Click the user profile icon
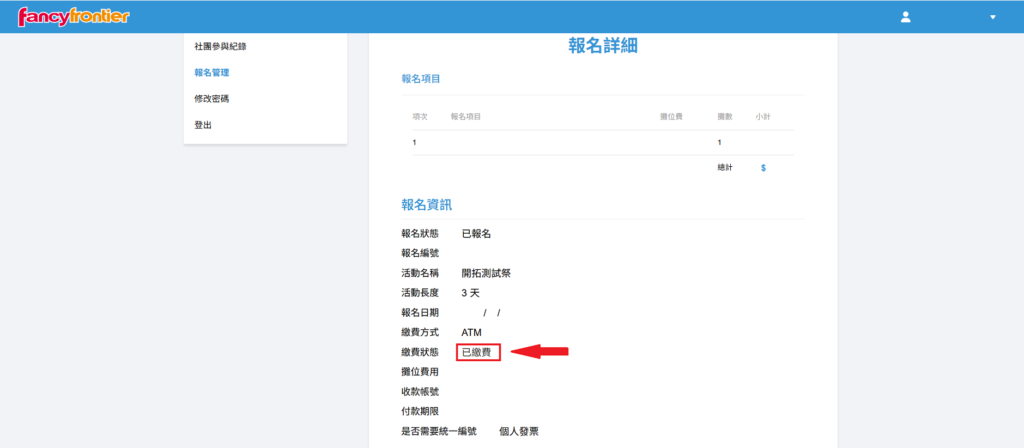1024x448 pixels. (x=906, y=17)
